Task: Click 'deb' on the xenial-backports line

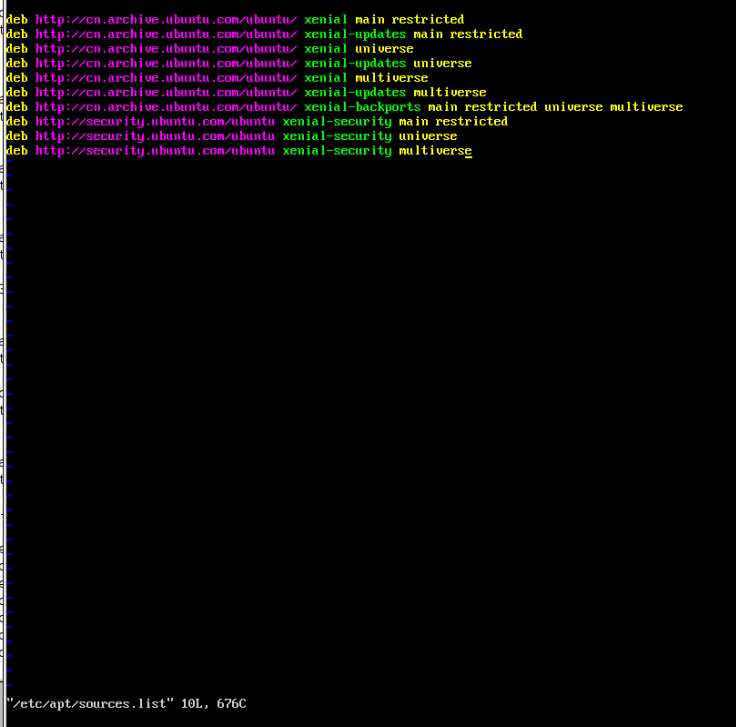Action: [x=17, y=107]
